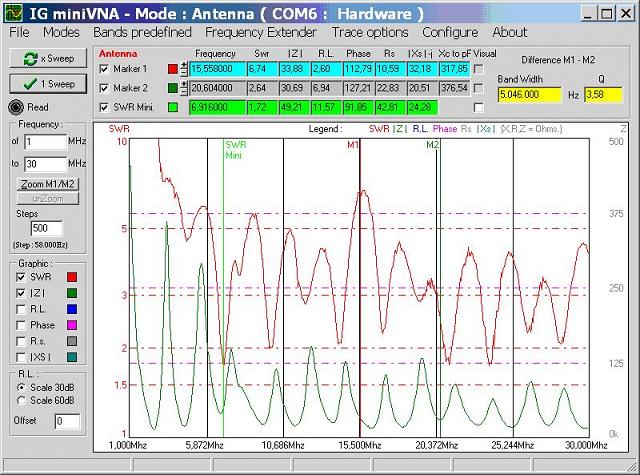Open the Frequency Extender menu

point(260,32)
